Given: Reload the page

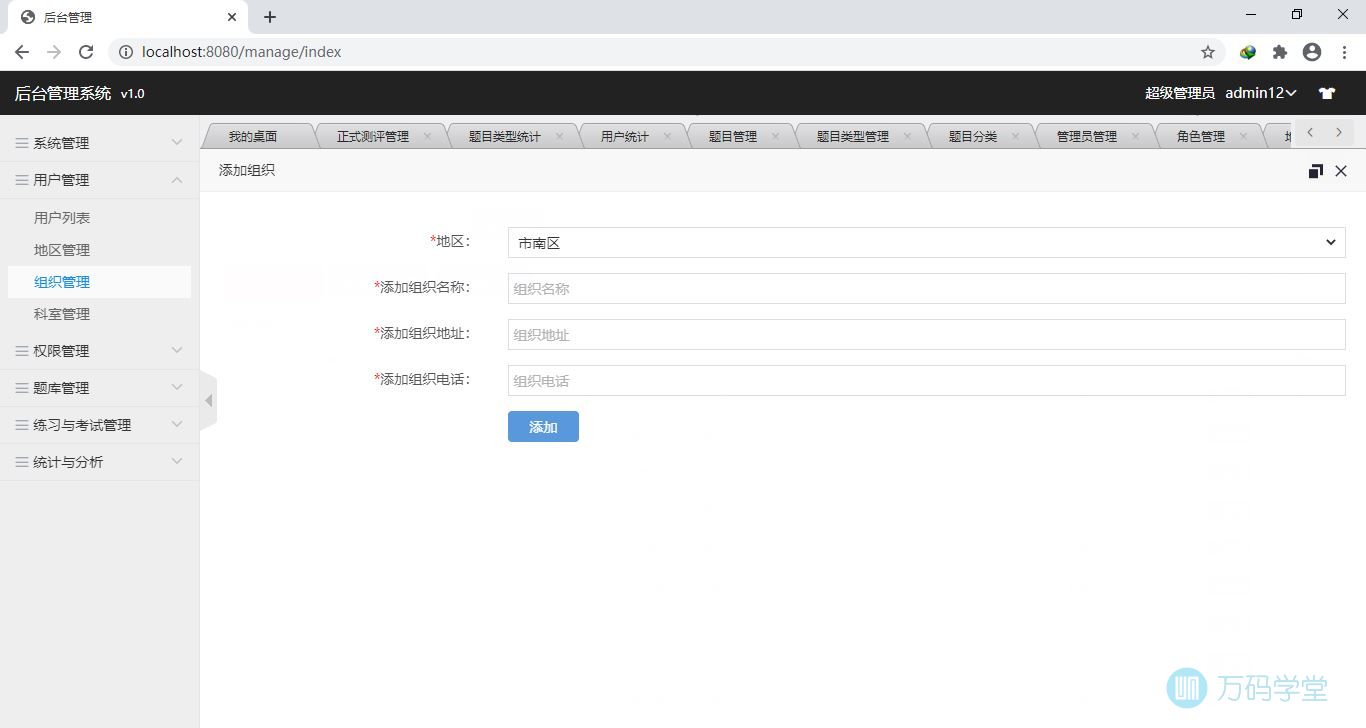Looking at the screenshot, I should [86, 52].
